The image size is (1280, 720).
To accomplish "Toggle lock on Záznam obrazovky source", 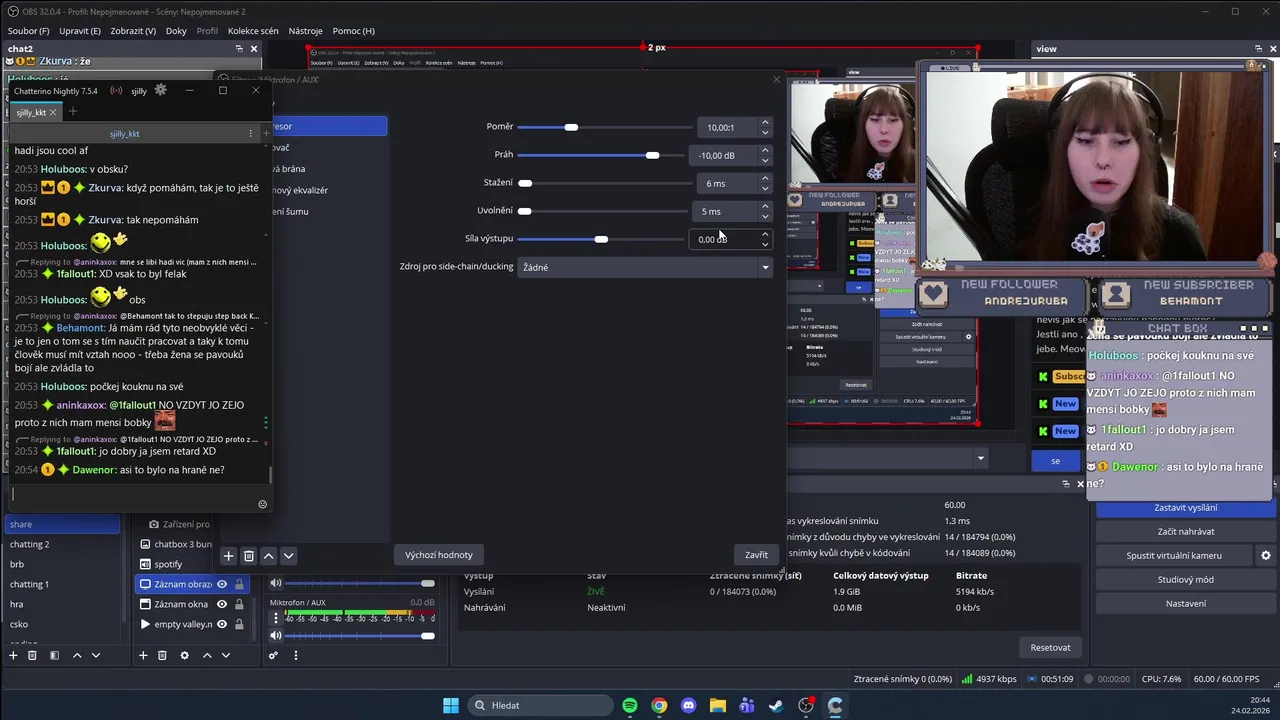I will 239,584.
